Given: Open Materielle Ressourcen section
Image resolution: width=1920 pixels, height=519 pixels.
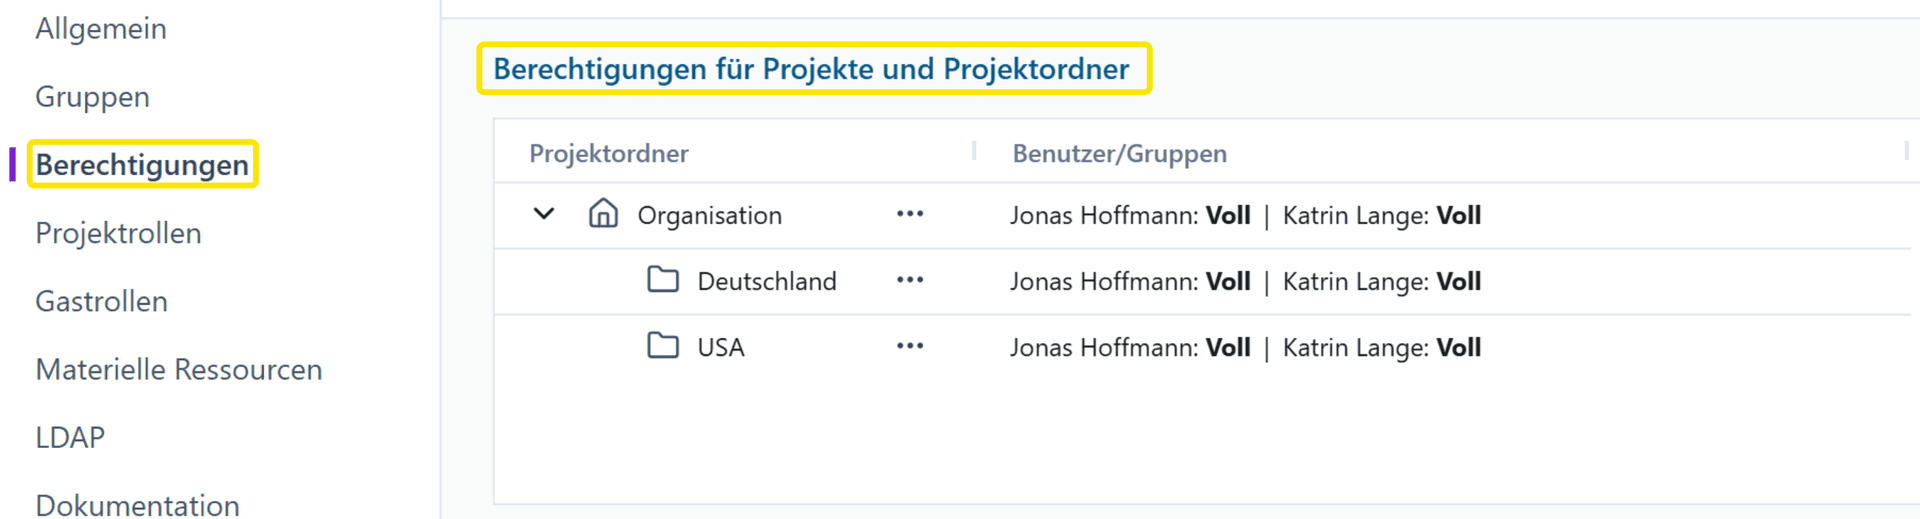Looking at the screenshot, I should 178,369.
